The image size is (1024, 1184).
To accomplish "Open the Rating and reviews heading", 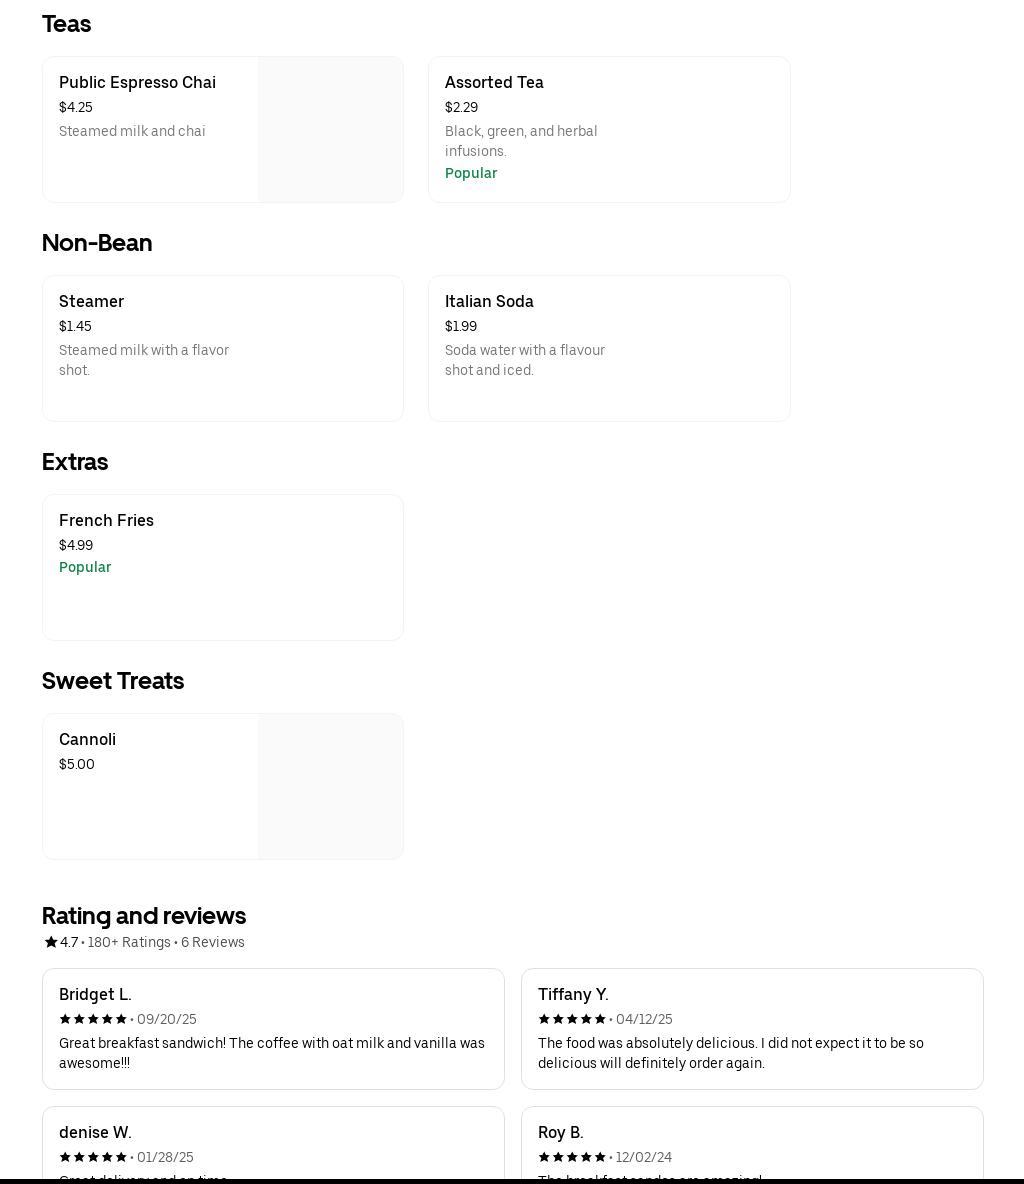I will (144, 915).
